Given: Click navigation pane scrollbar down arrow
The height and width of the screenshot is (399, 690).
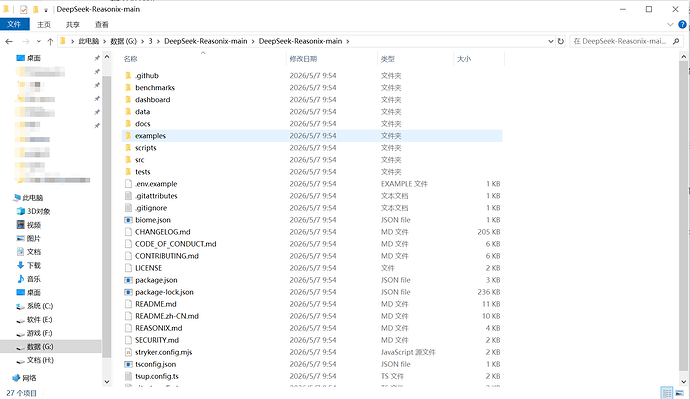Looking at the screenshot, I should (x=106, y=382).
